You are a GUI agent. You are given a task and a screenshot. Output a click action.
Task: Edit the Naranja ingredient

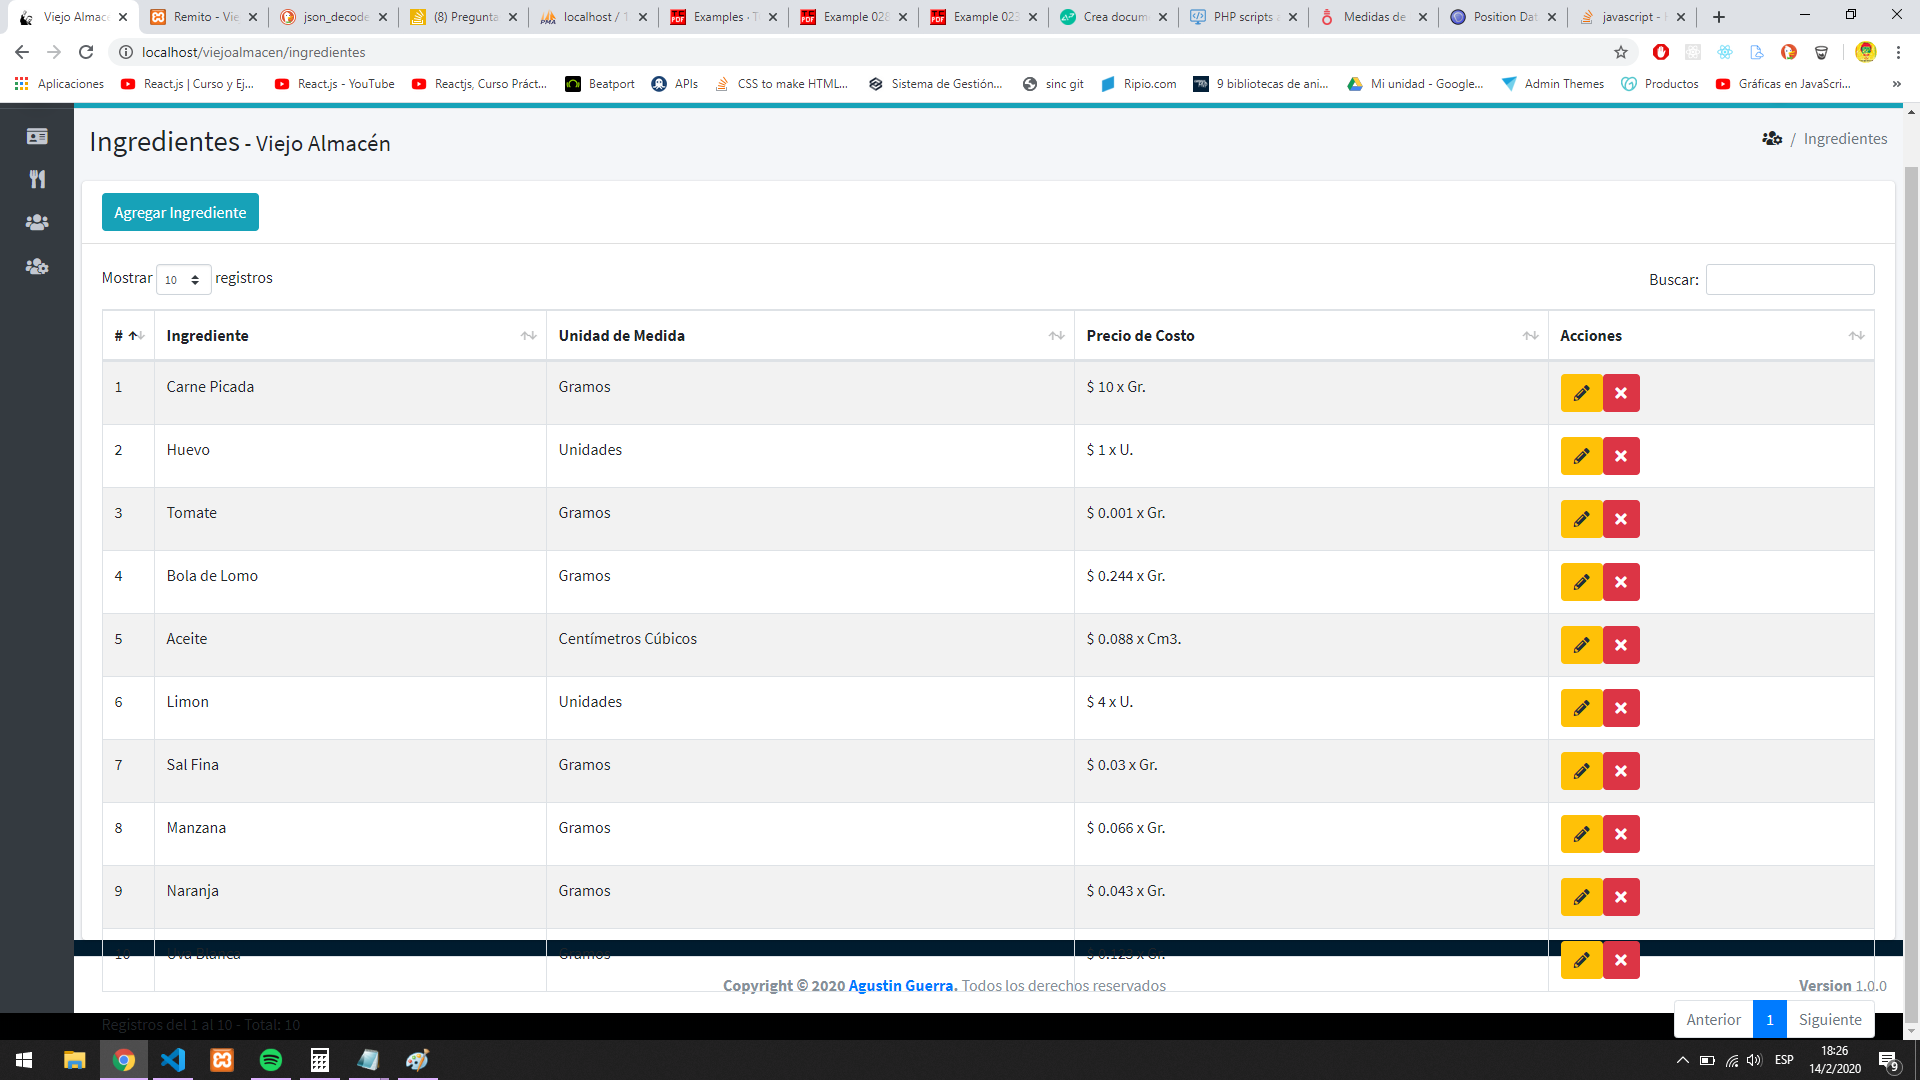click(x=1581, y=897)
